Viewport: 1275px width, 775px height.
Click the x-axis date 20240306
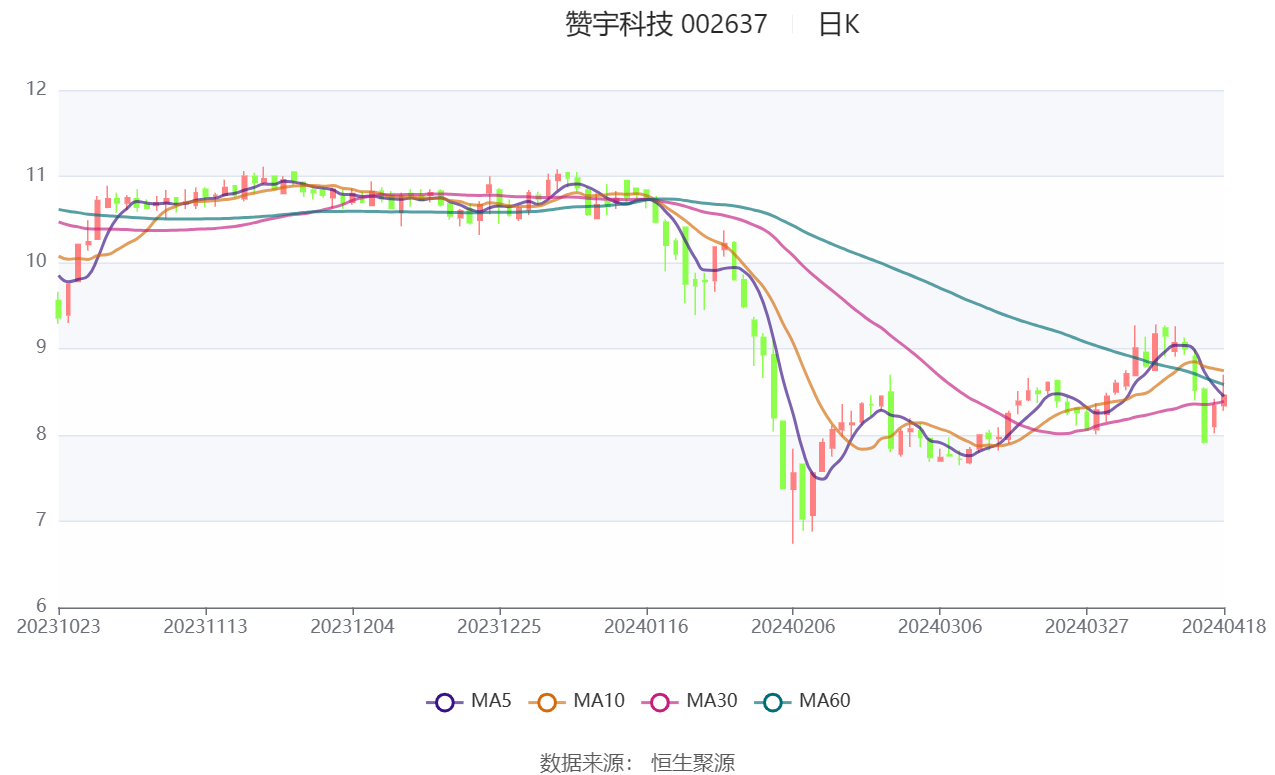click(x=940, y=626)
